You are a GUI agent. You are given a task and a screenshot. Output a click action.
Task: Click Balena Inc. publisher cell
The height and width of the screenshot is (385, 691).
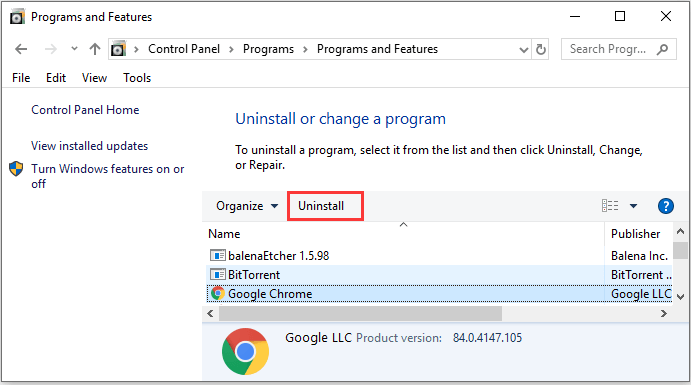[639, 256]
